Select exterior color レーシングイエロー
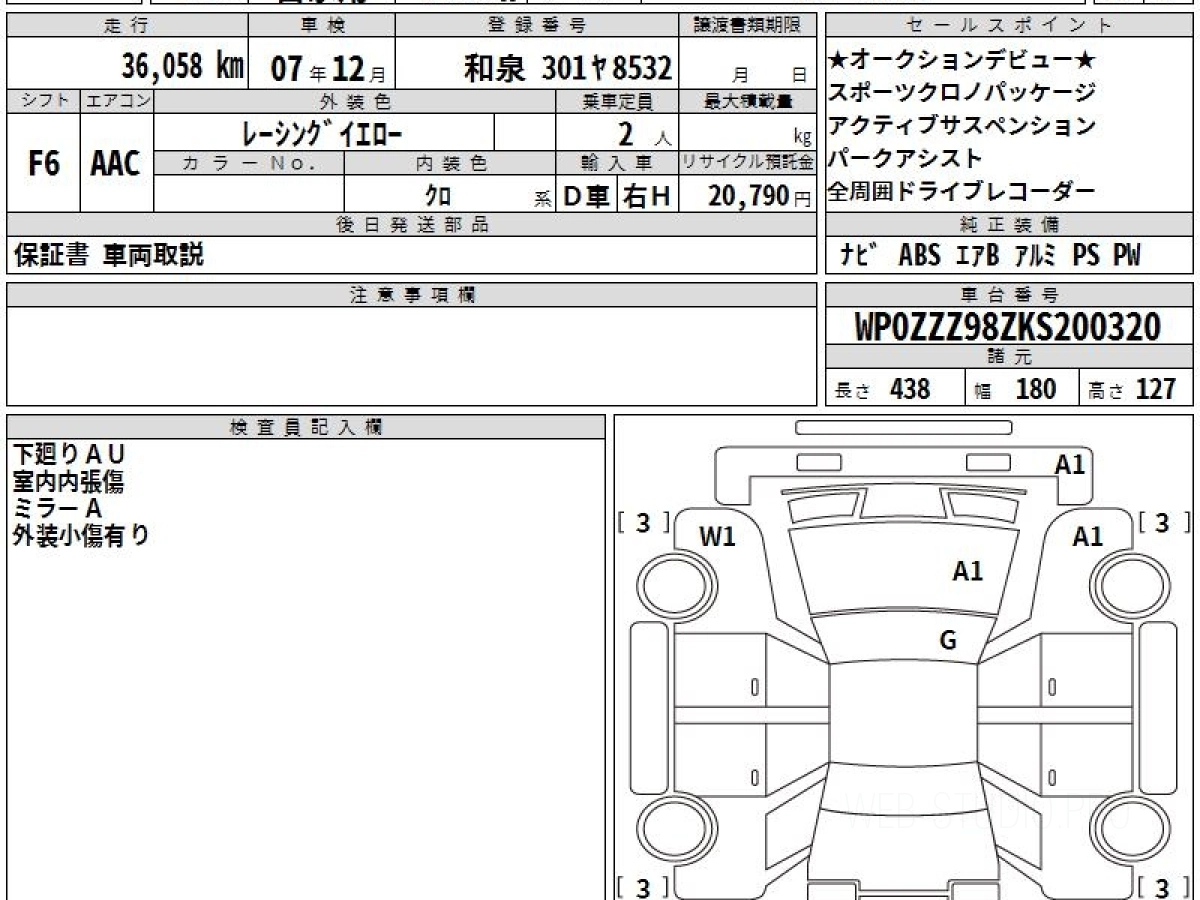The width and height of the screenshot is (1200, 900). (x=323, y=132)
